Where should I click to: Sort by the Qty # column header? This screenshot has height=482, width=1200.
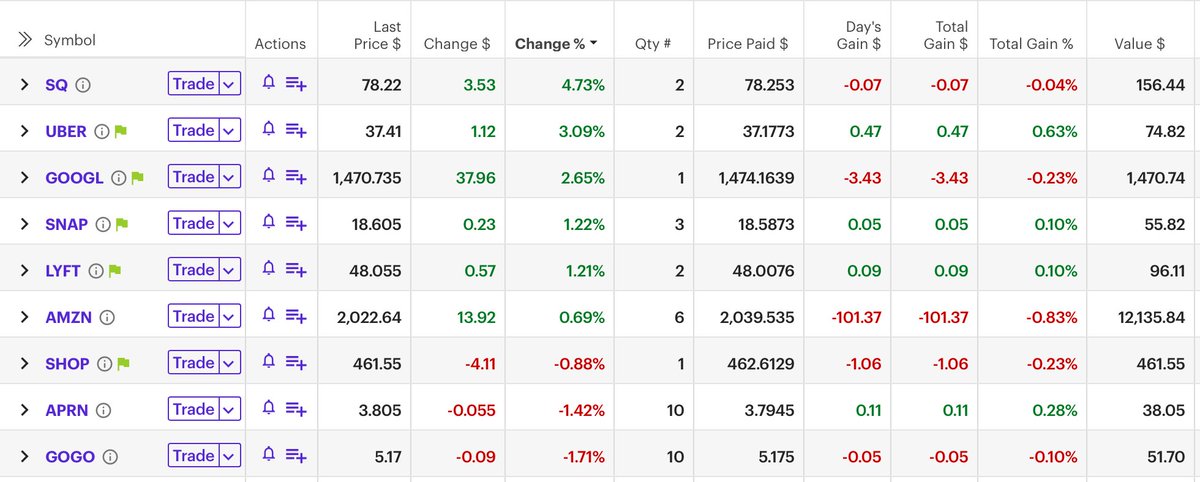pyautogui.click(x=653, y=44)
